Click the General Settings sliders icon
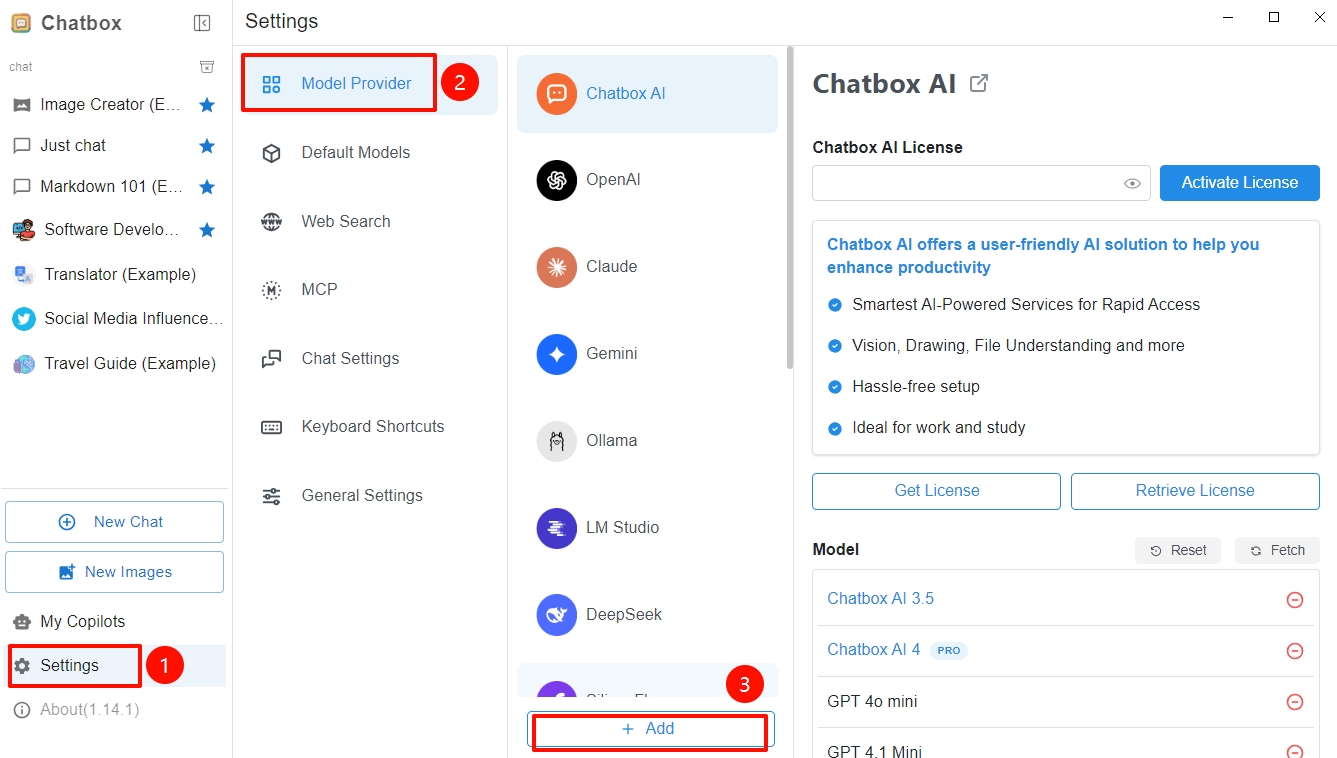This screenshot has height=758, width=1337. pyautogui.click(x=271, y=496)
